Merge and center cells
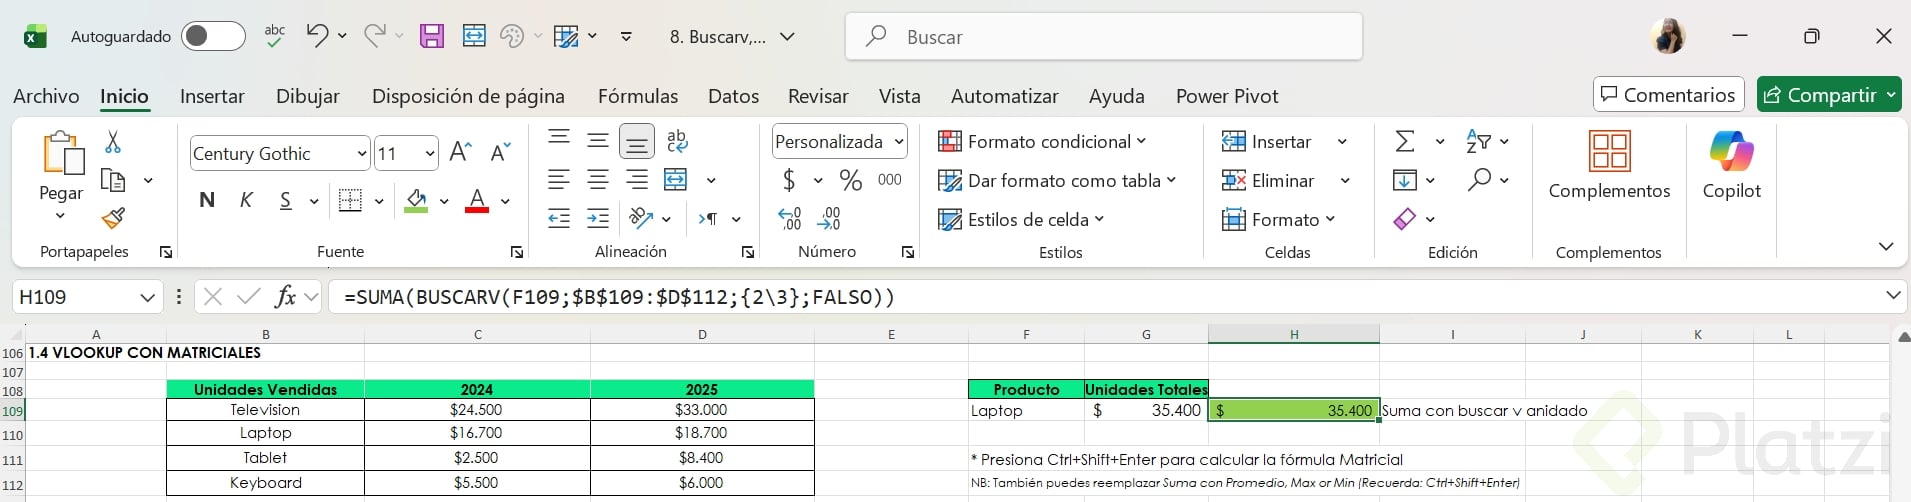Viewport: 1911px width, 502px height. (x=676, y=180)
